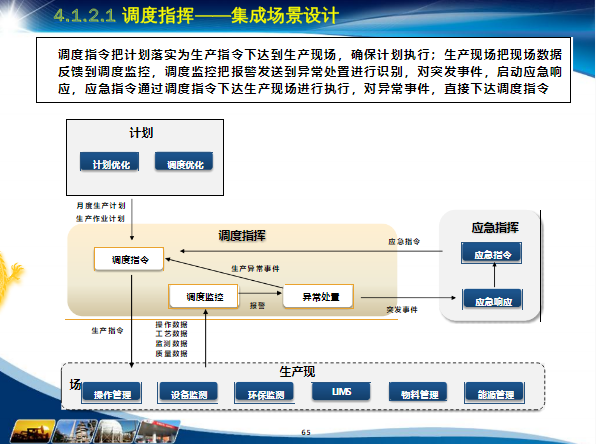
Task: Click the 应急指令 box
Action: click(491, 253)
